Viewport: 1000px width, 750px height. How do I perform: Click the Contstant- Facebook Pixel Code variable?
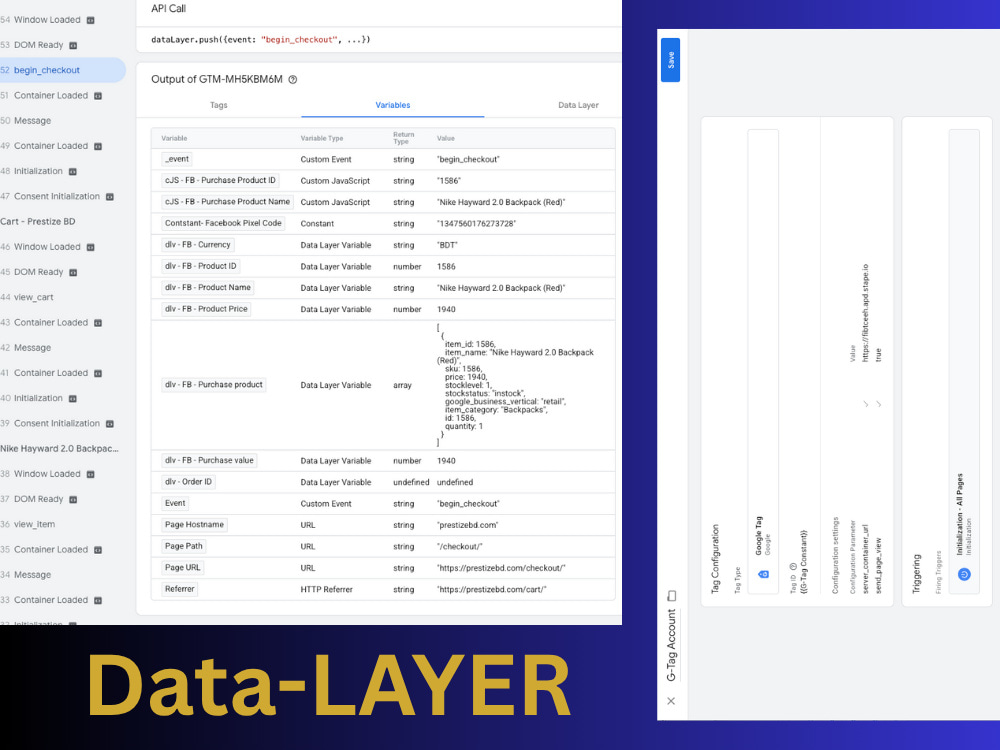coord(223,223)
